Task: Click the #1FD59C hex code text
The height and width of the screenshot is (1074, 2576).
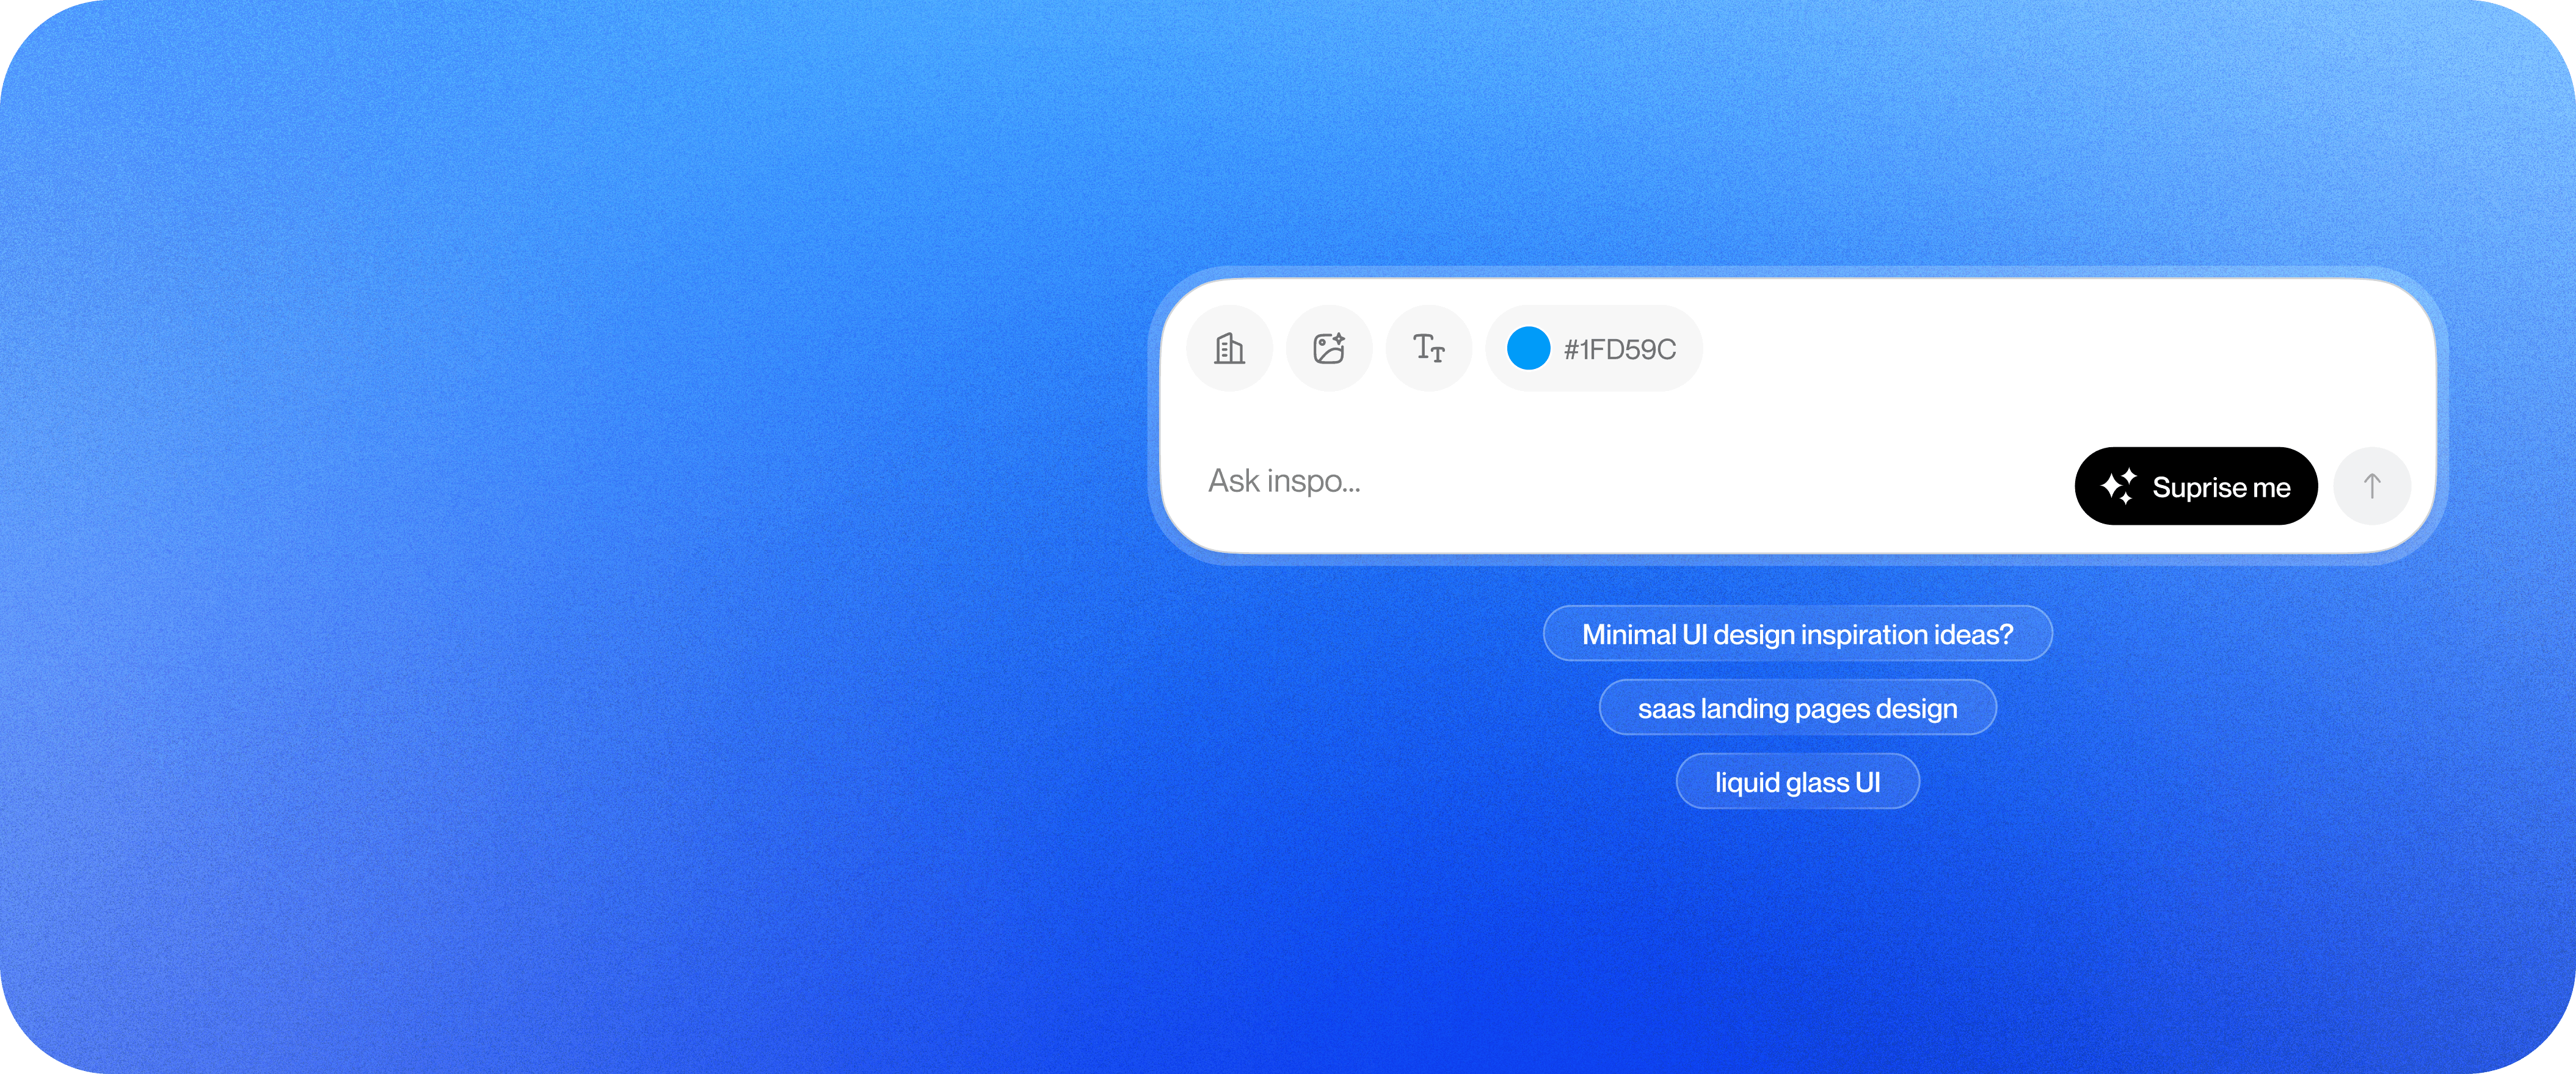Action: tap(1619, 349)
